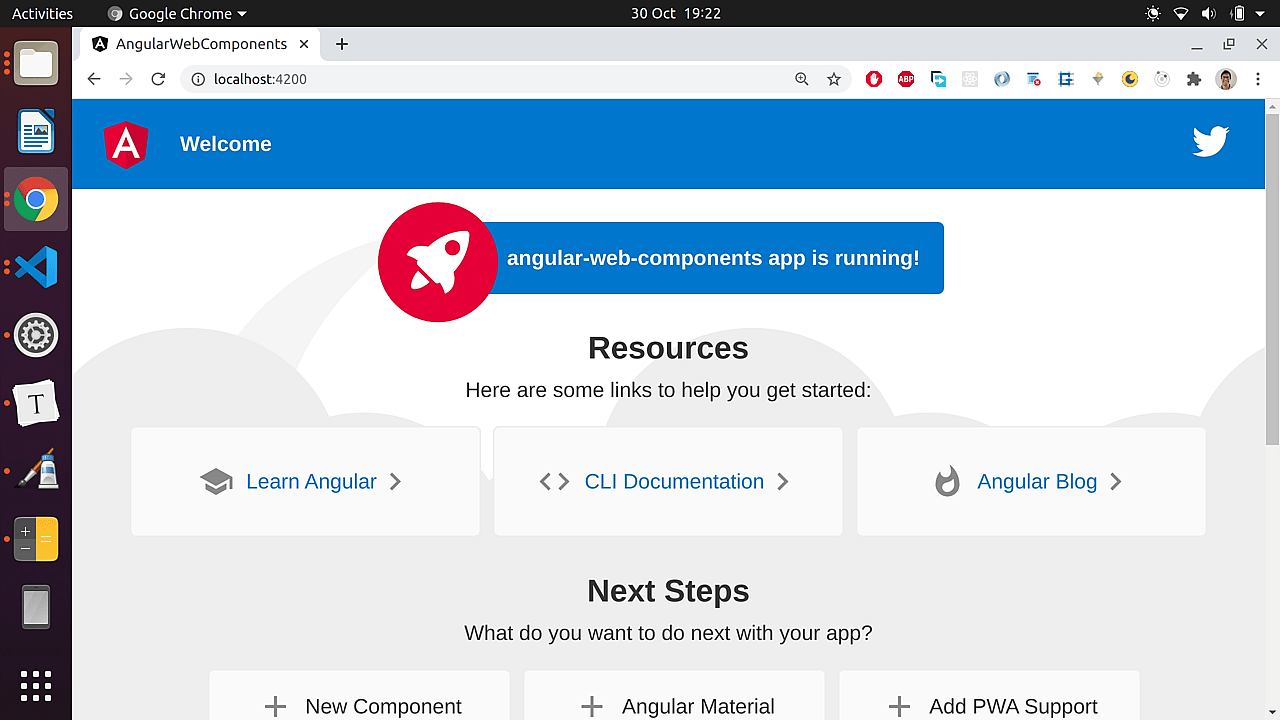Click the extensions puzzle piece icon
1280x720 pixels.
coord(1193,79)
